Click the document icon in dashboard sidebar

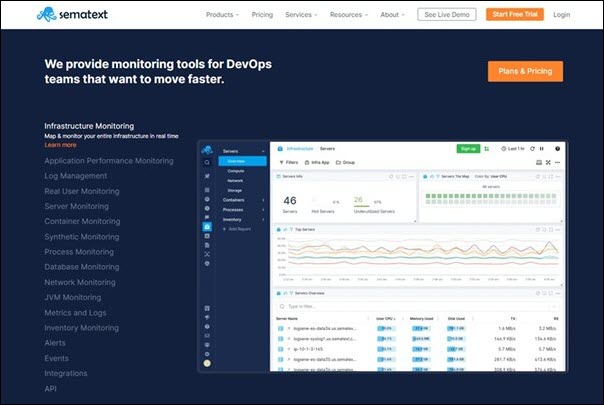point(207,245)
